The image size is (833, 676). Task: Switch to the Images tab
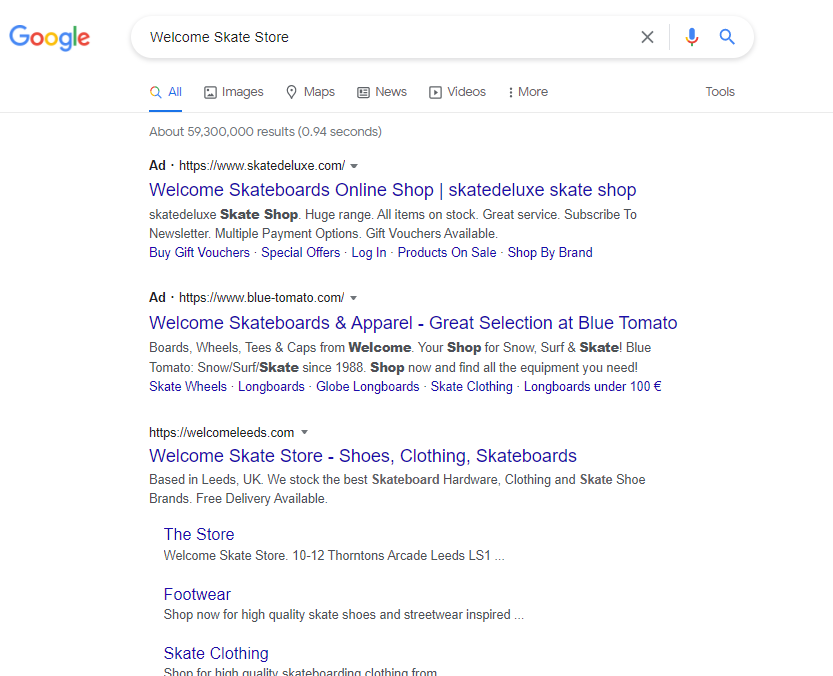point(234,92)
